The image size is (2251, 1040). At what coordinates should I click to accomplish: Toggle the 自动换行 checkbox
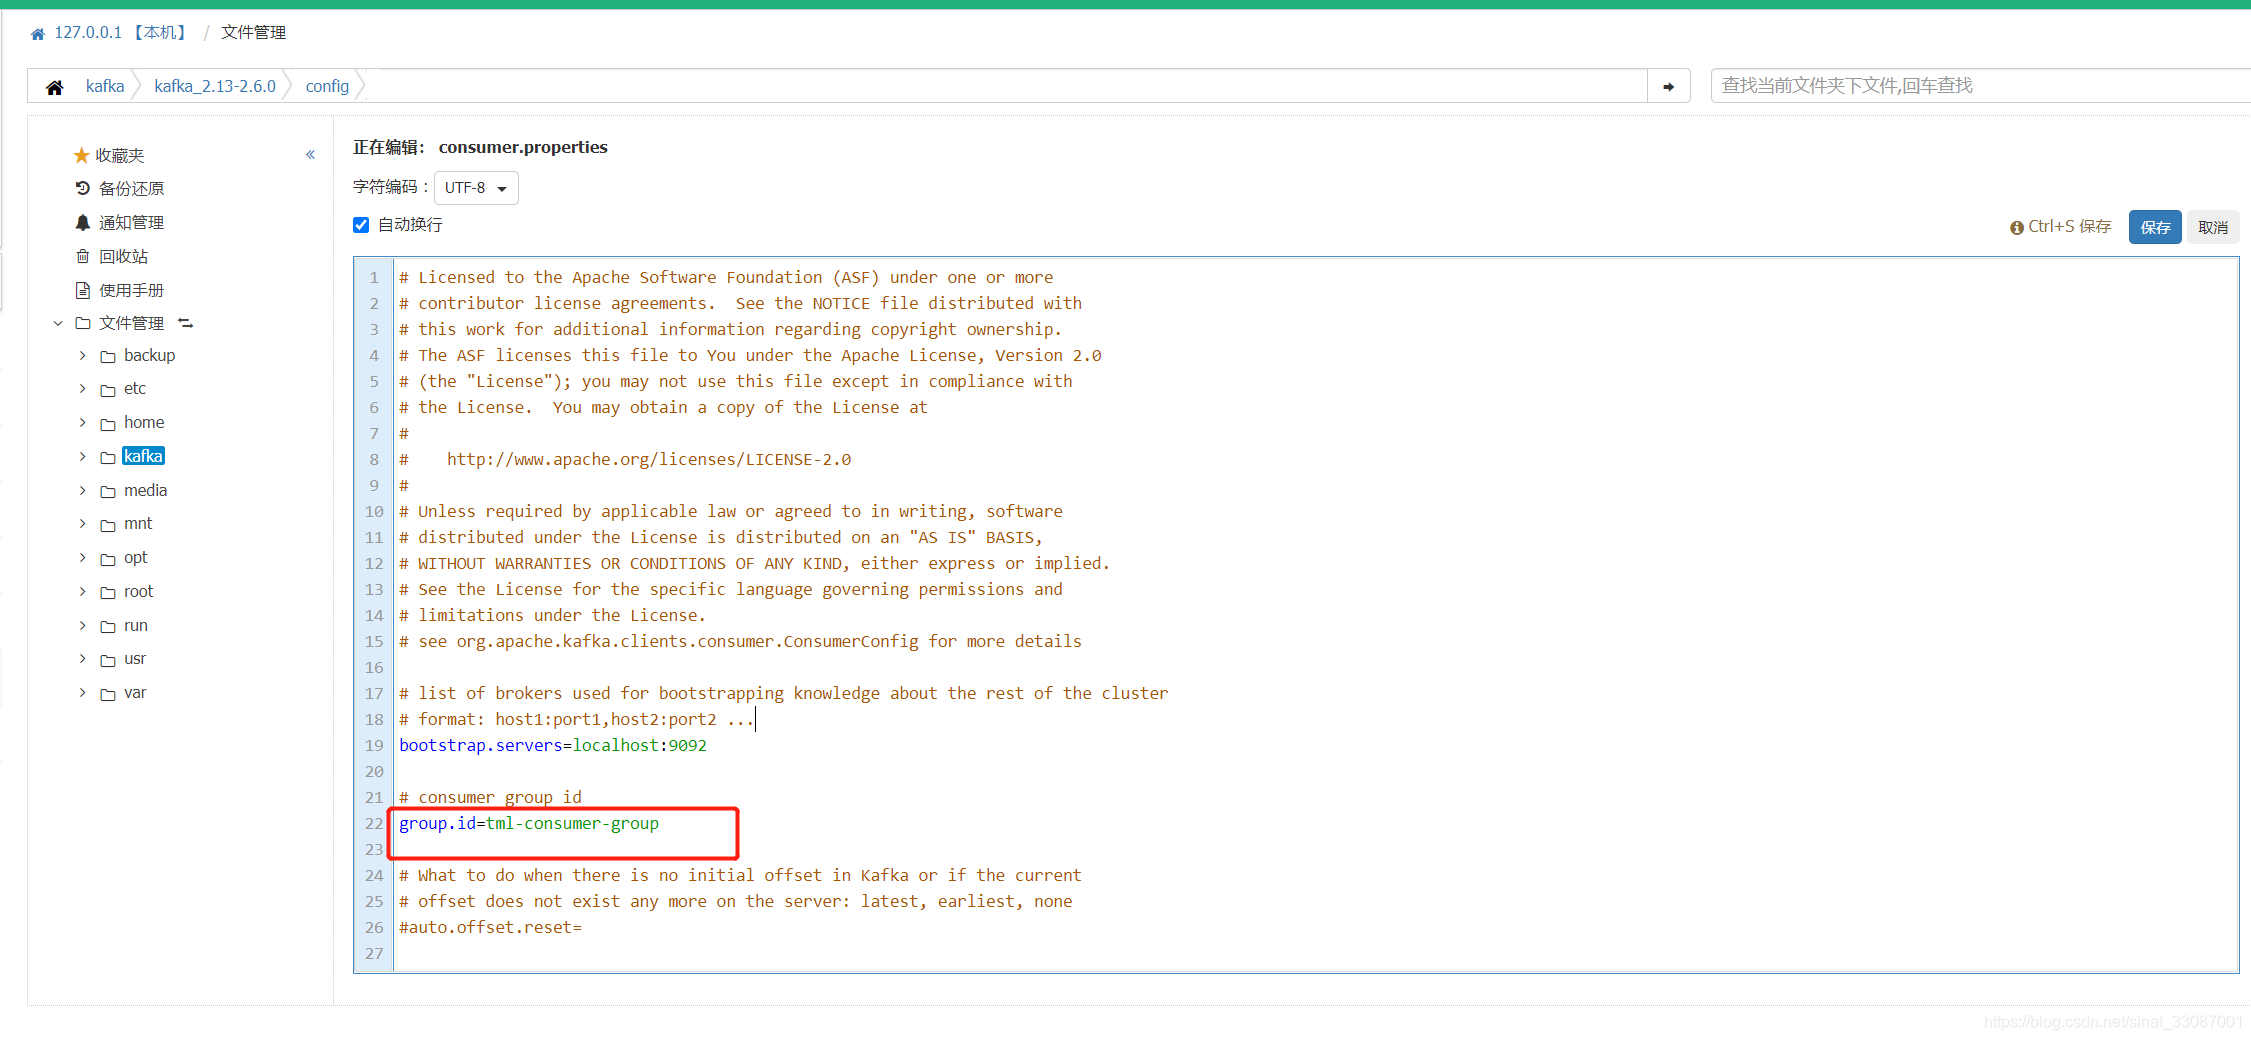tap(361, 225)
